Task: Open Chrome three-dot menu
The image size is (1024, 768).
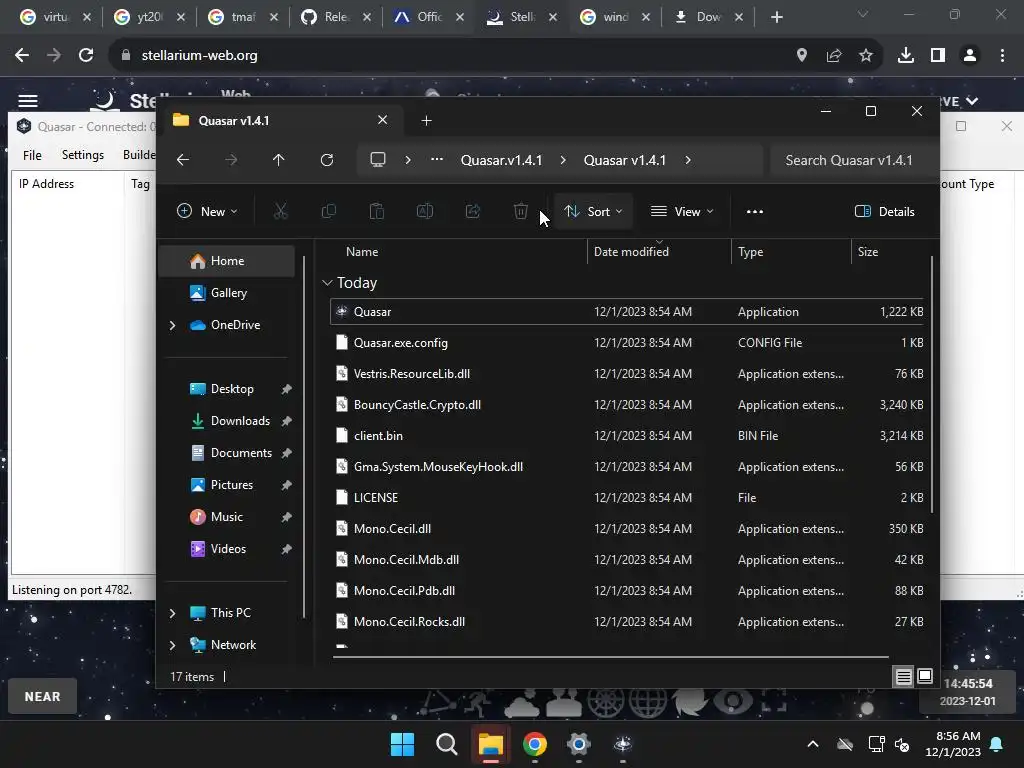Action: tap(1002, 56)
